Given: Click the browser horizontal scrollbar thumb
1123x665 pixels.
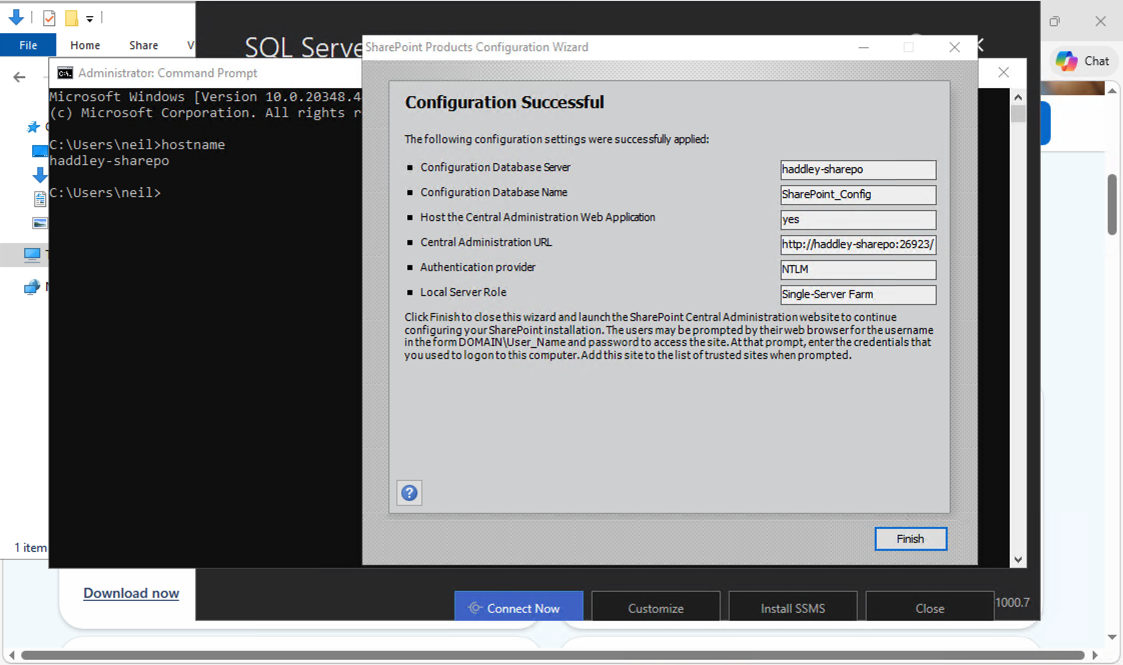Looking at the screenshot, I should click(553, 655).
